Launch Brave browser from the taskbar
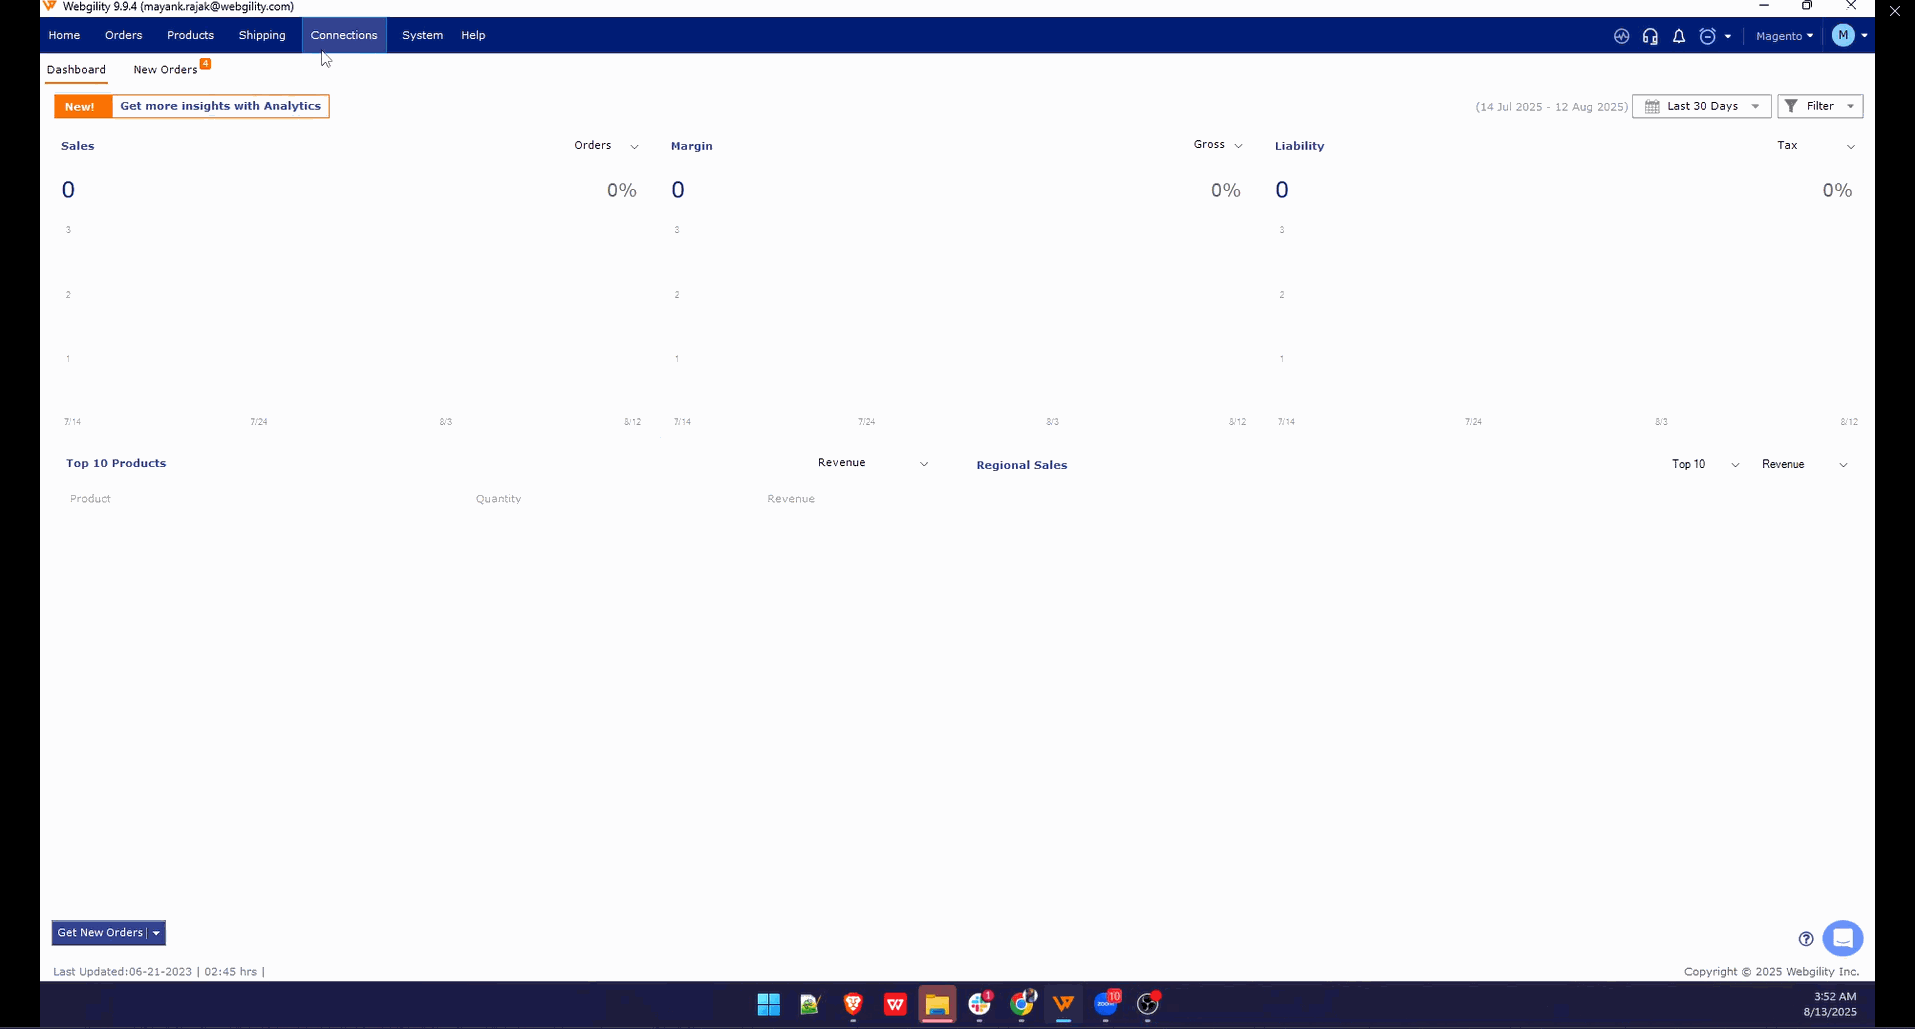This screenshot has width=1915, height=1029. [853, 1004]
